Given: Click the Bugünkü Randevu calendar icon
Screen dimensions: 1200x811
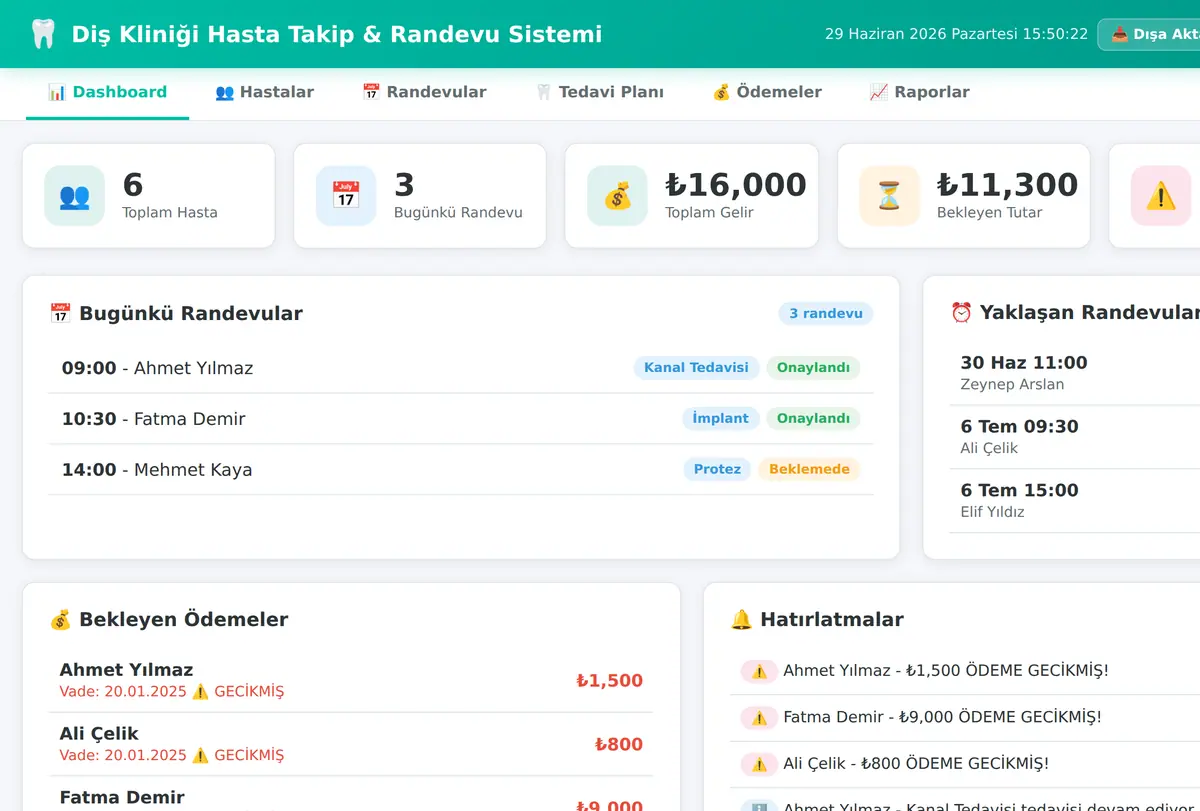Looking at the screenshot, I should tap(346, 196).
